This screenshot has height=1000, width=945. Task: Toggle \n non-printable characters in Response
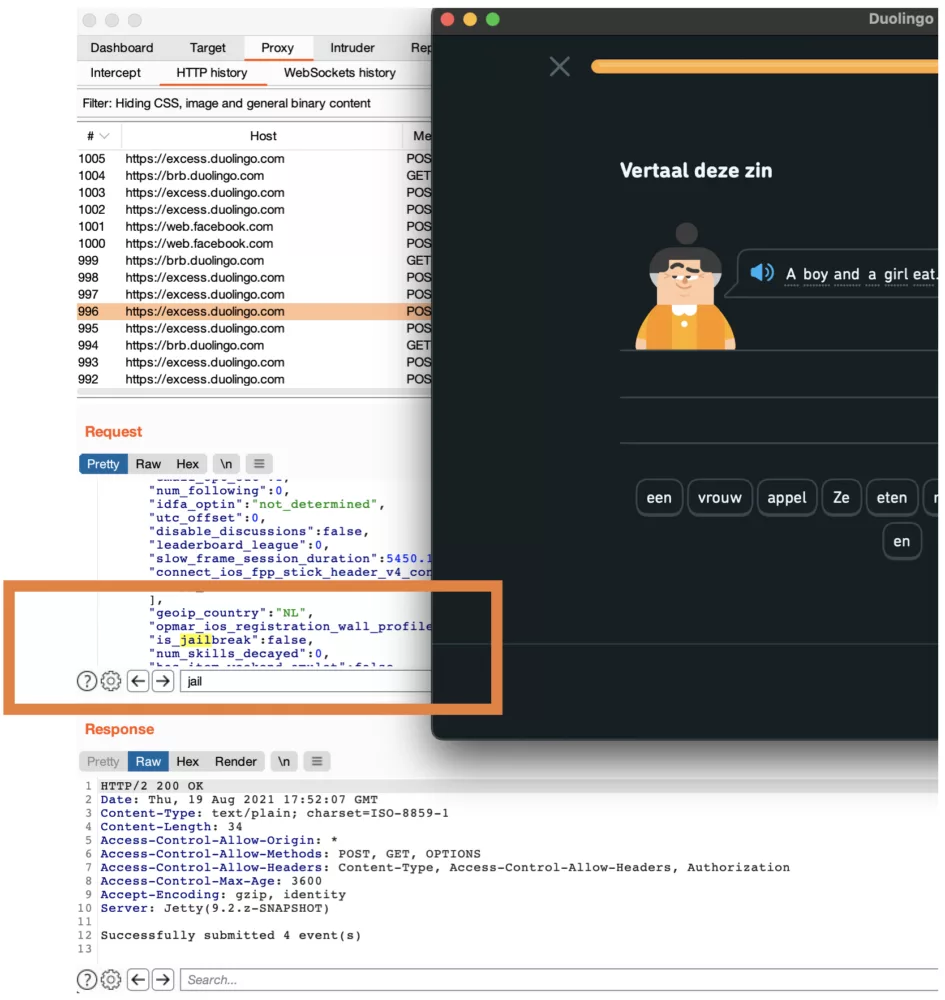[284, 761]
